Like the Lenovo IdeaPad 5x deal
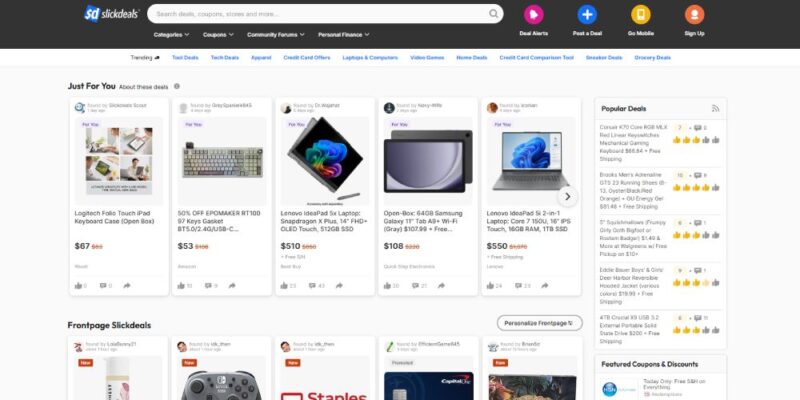The height and width of the screenshot is (400, 800). click(x=284, y=286)
